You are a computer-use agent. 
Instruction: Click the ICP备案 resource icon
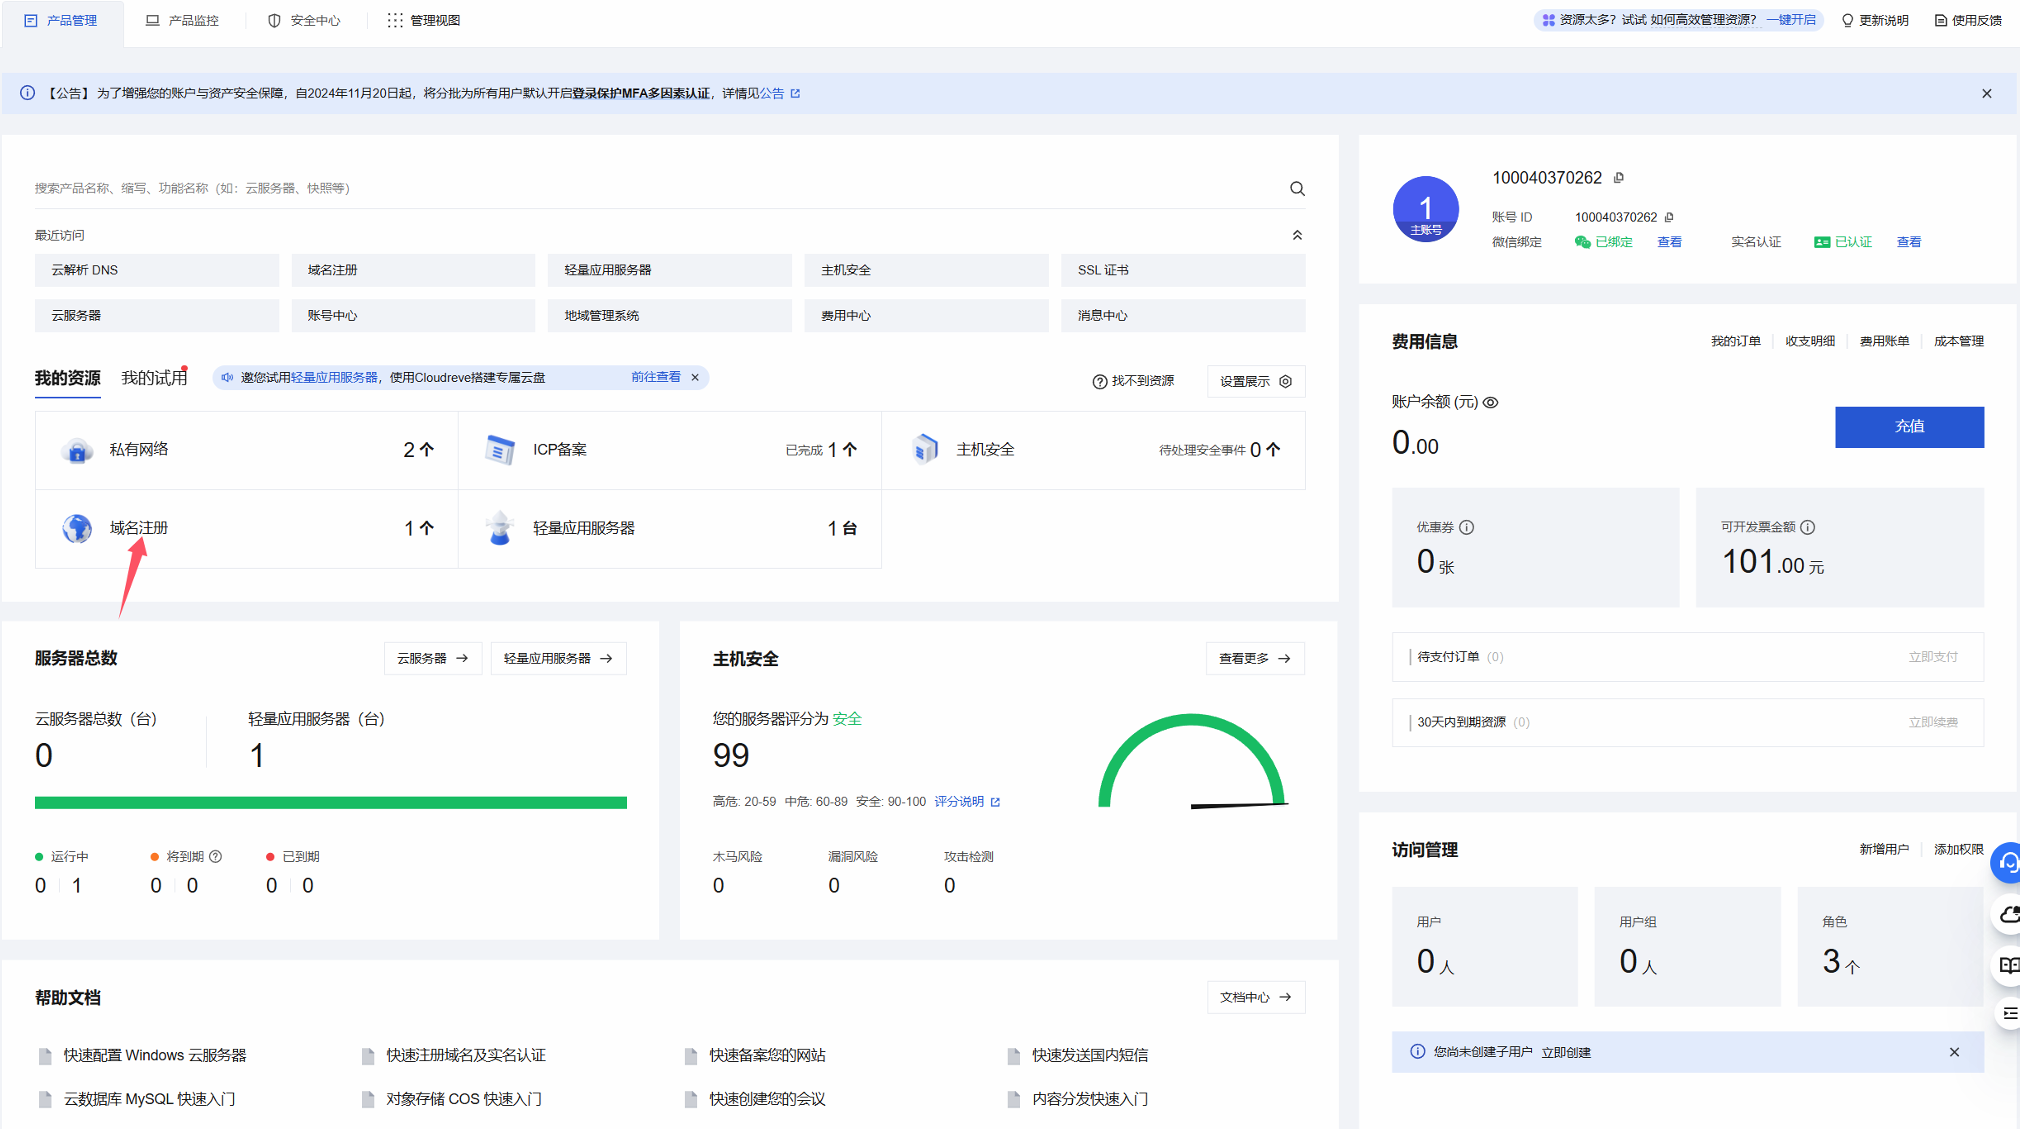click(501, 452)
